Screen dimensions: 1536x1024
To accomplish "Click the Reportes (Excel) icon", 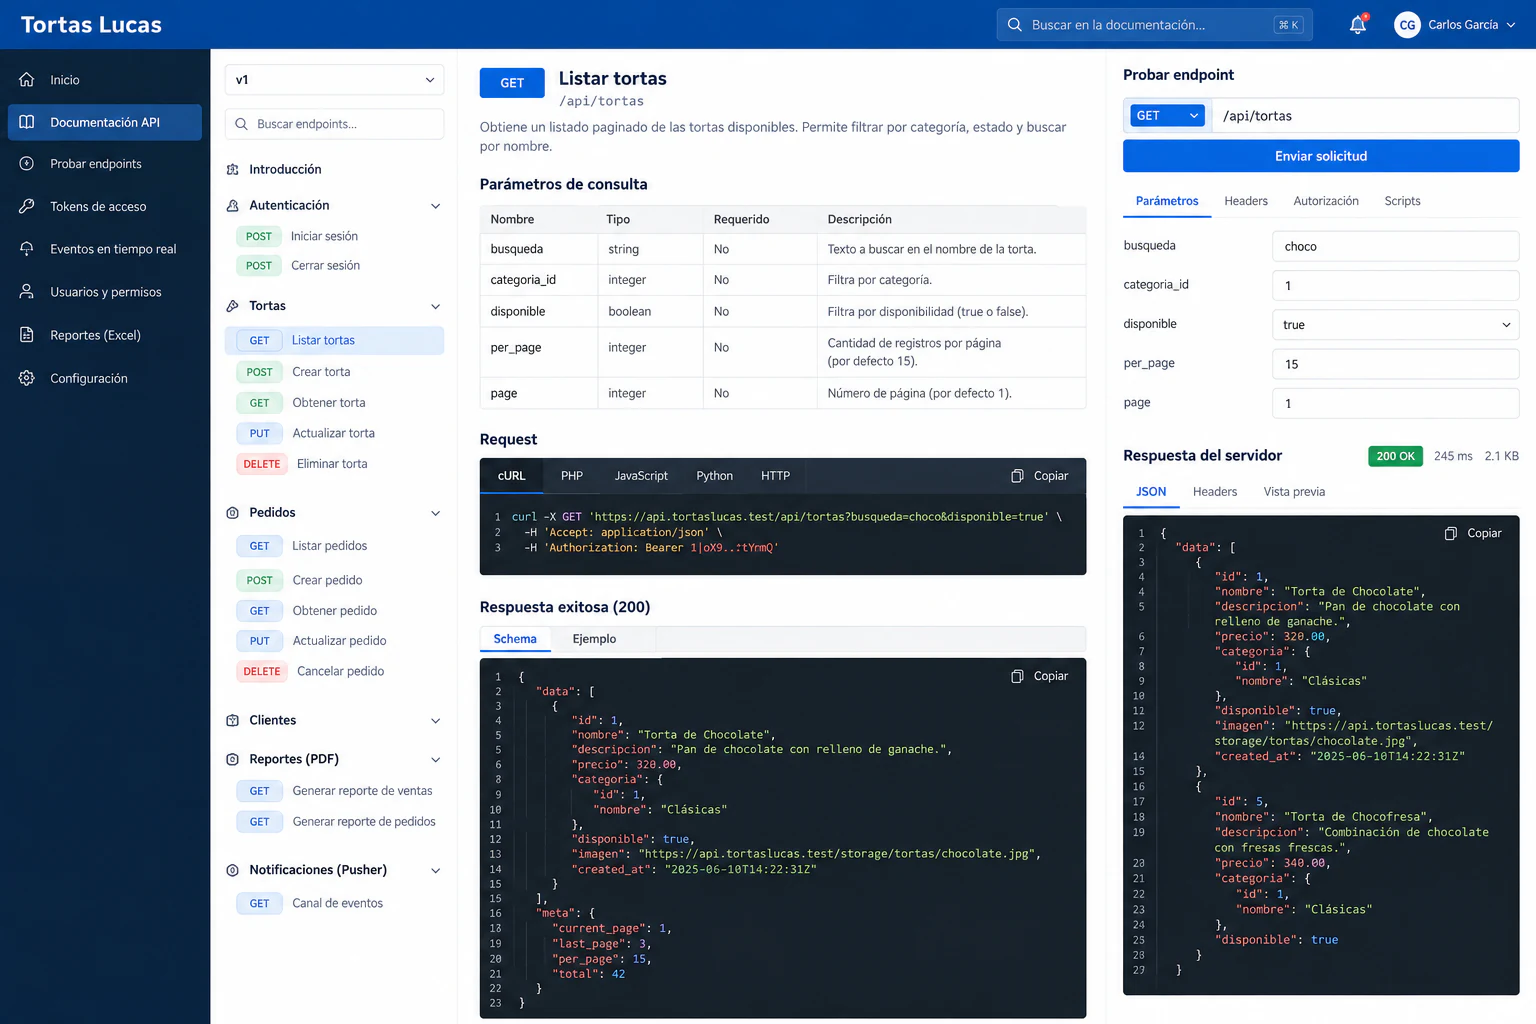I will click(27, 334).
